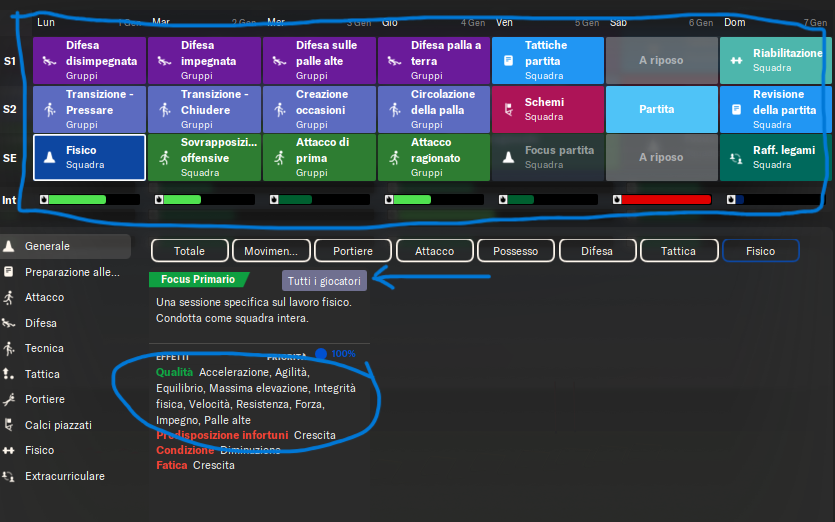Select the Movimen... tab
Image resolution: width=835 pixels, height=522 pixels.
pyautogui.click(x=271, y=250)
